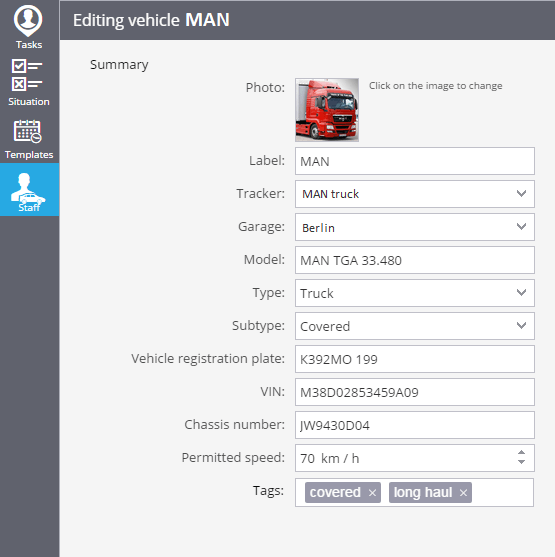Viewport: 555px width, 557px height.
Task: Click the hint text Click on the image to change
Action: pyautogui.click(x=436, y=86)
